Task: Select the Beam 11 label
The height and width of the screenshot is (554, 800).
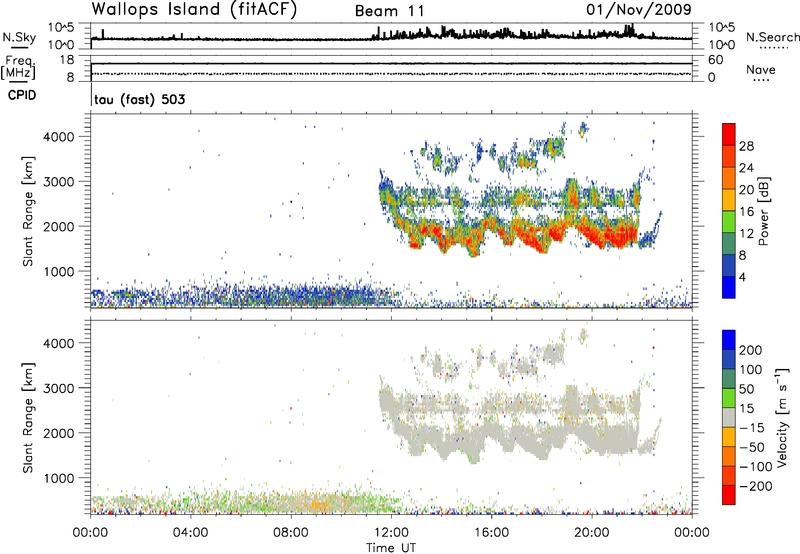Action: coord(390,11)
